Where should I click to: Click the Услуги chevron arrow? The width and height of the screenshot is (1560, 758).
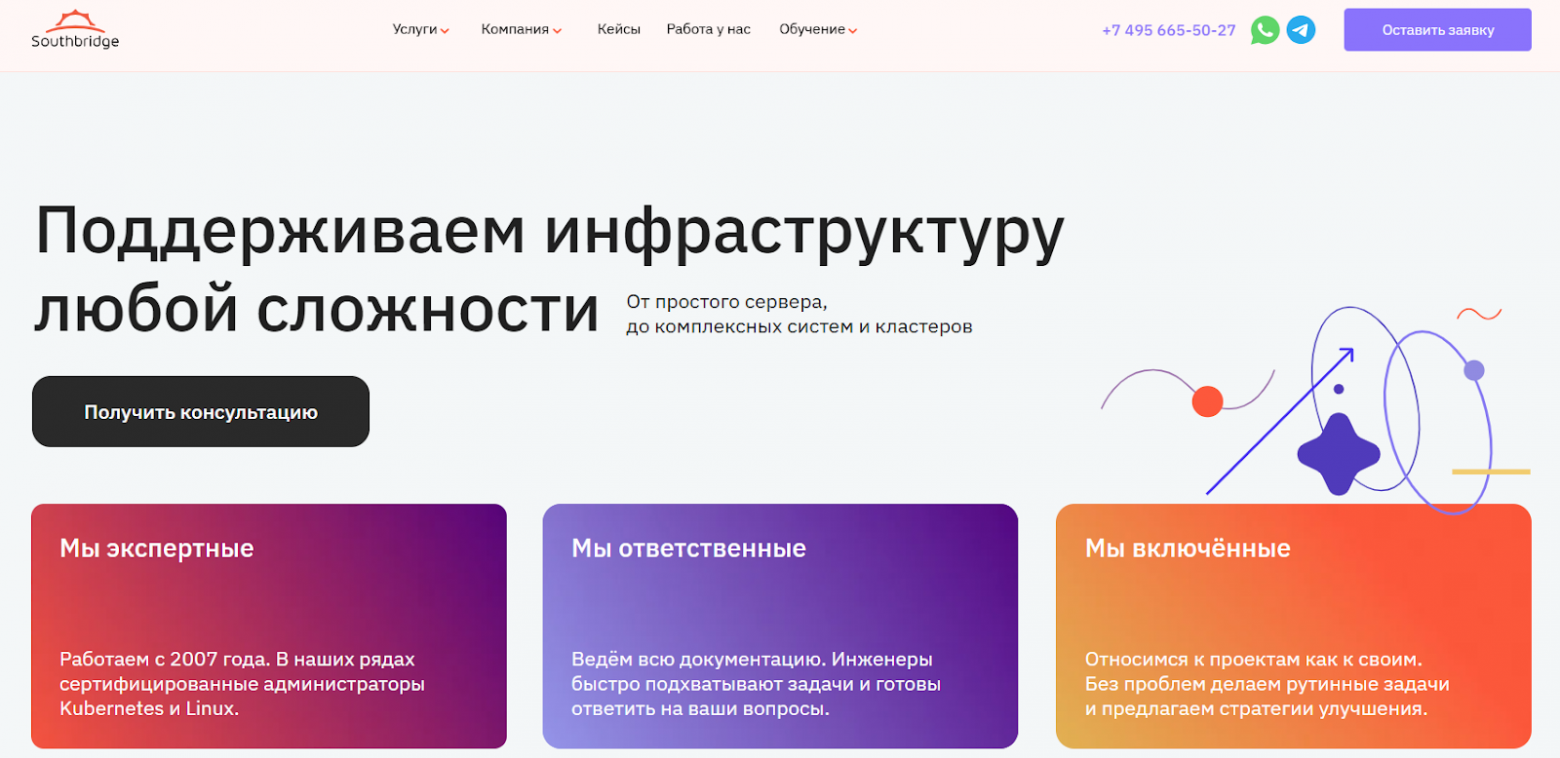[444, 31]
